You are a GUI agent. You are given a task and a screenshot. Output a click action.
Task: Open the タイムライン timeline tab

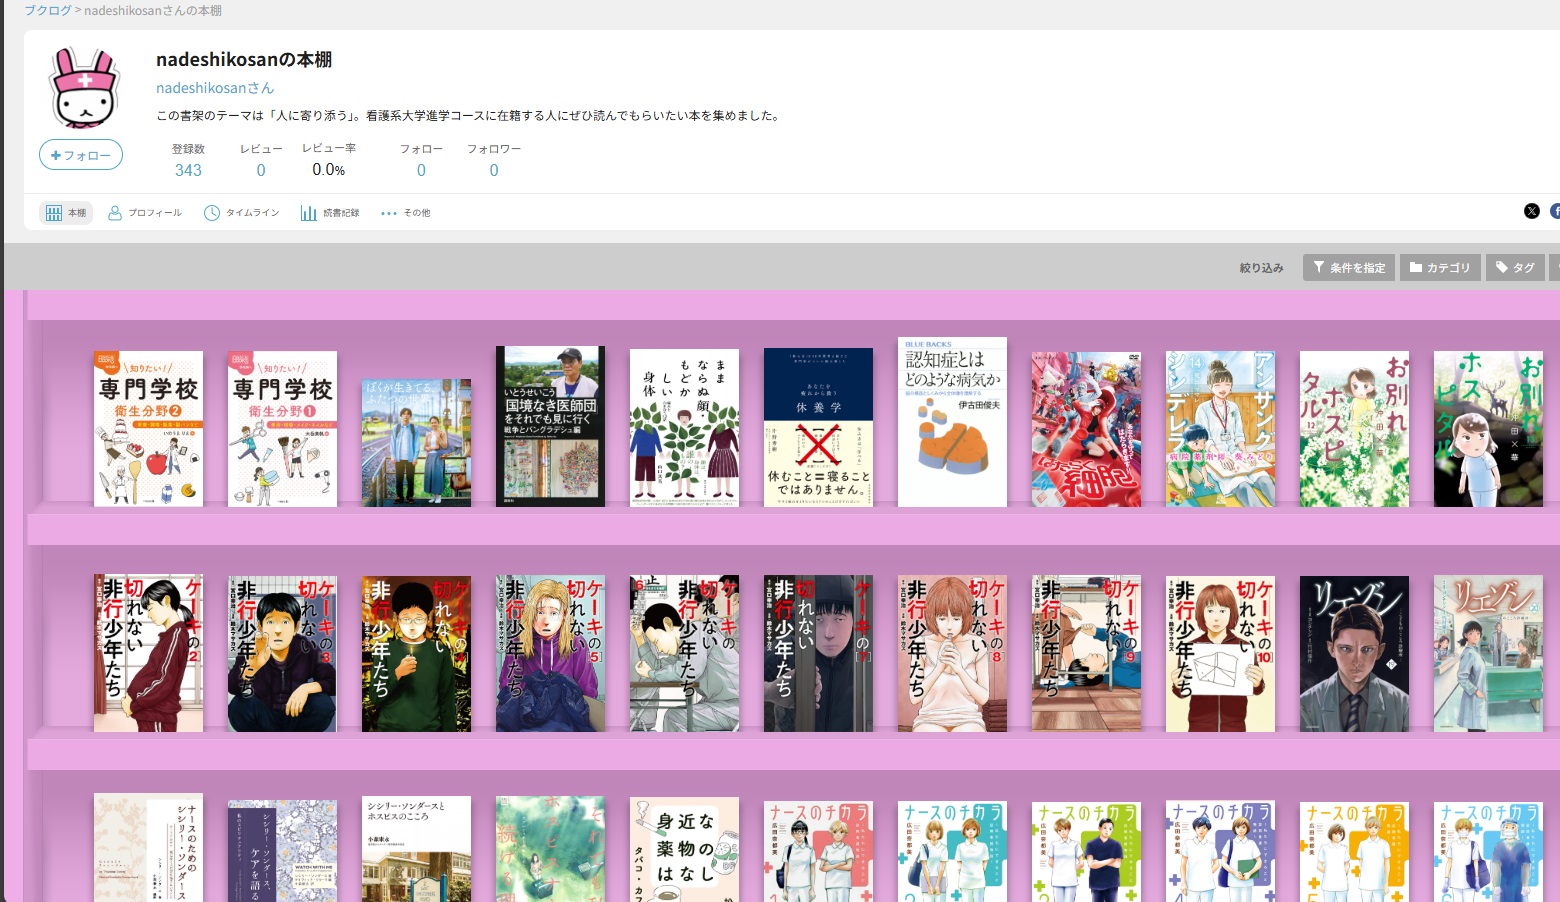(x=241, y=213)
